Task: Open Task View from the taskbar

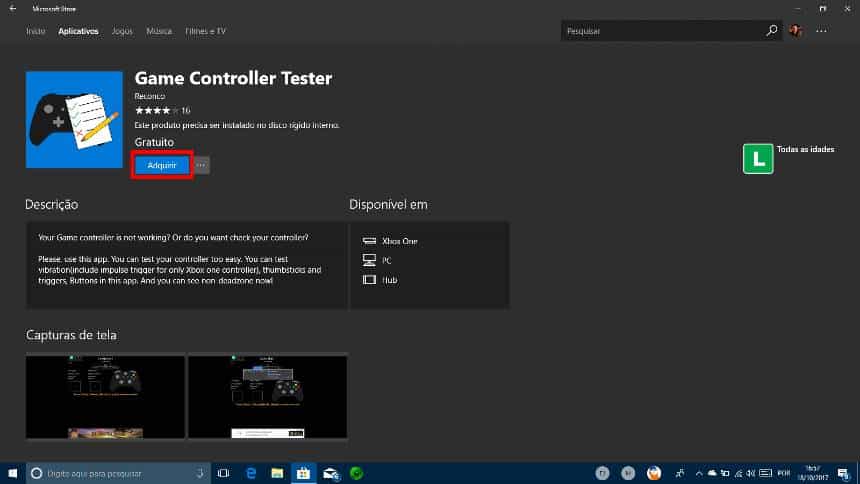Action: [223, 473]
